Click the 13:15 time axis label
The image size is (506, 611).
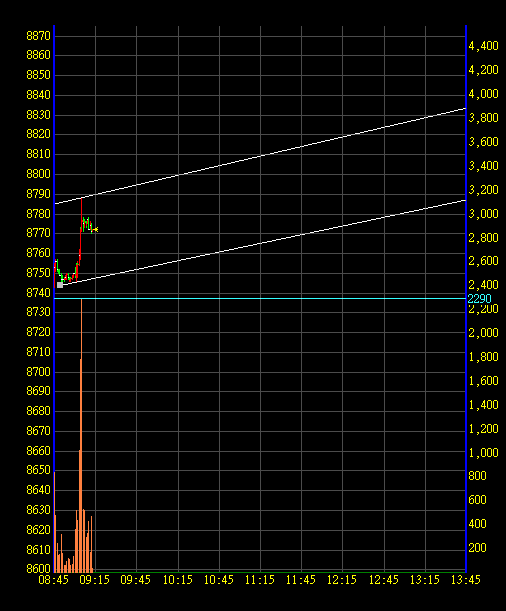425,580
